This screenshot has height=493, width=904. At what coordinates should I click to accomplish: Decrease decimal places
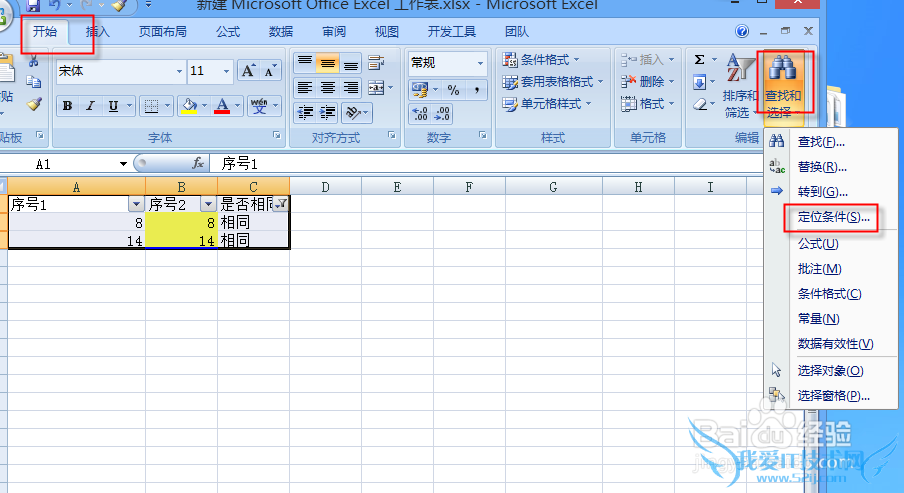tap(442, 114)
